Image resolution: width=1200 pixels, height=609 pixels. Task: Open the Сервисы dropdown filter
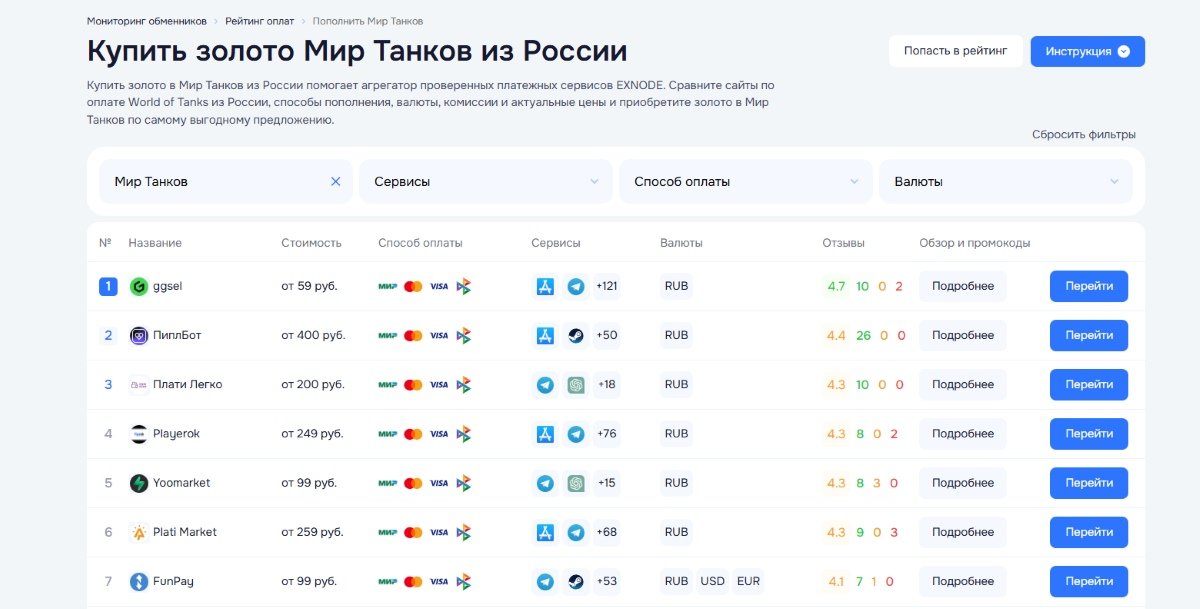pos(486,181)
